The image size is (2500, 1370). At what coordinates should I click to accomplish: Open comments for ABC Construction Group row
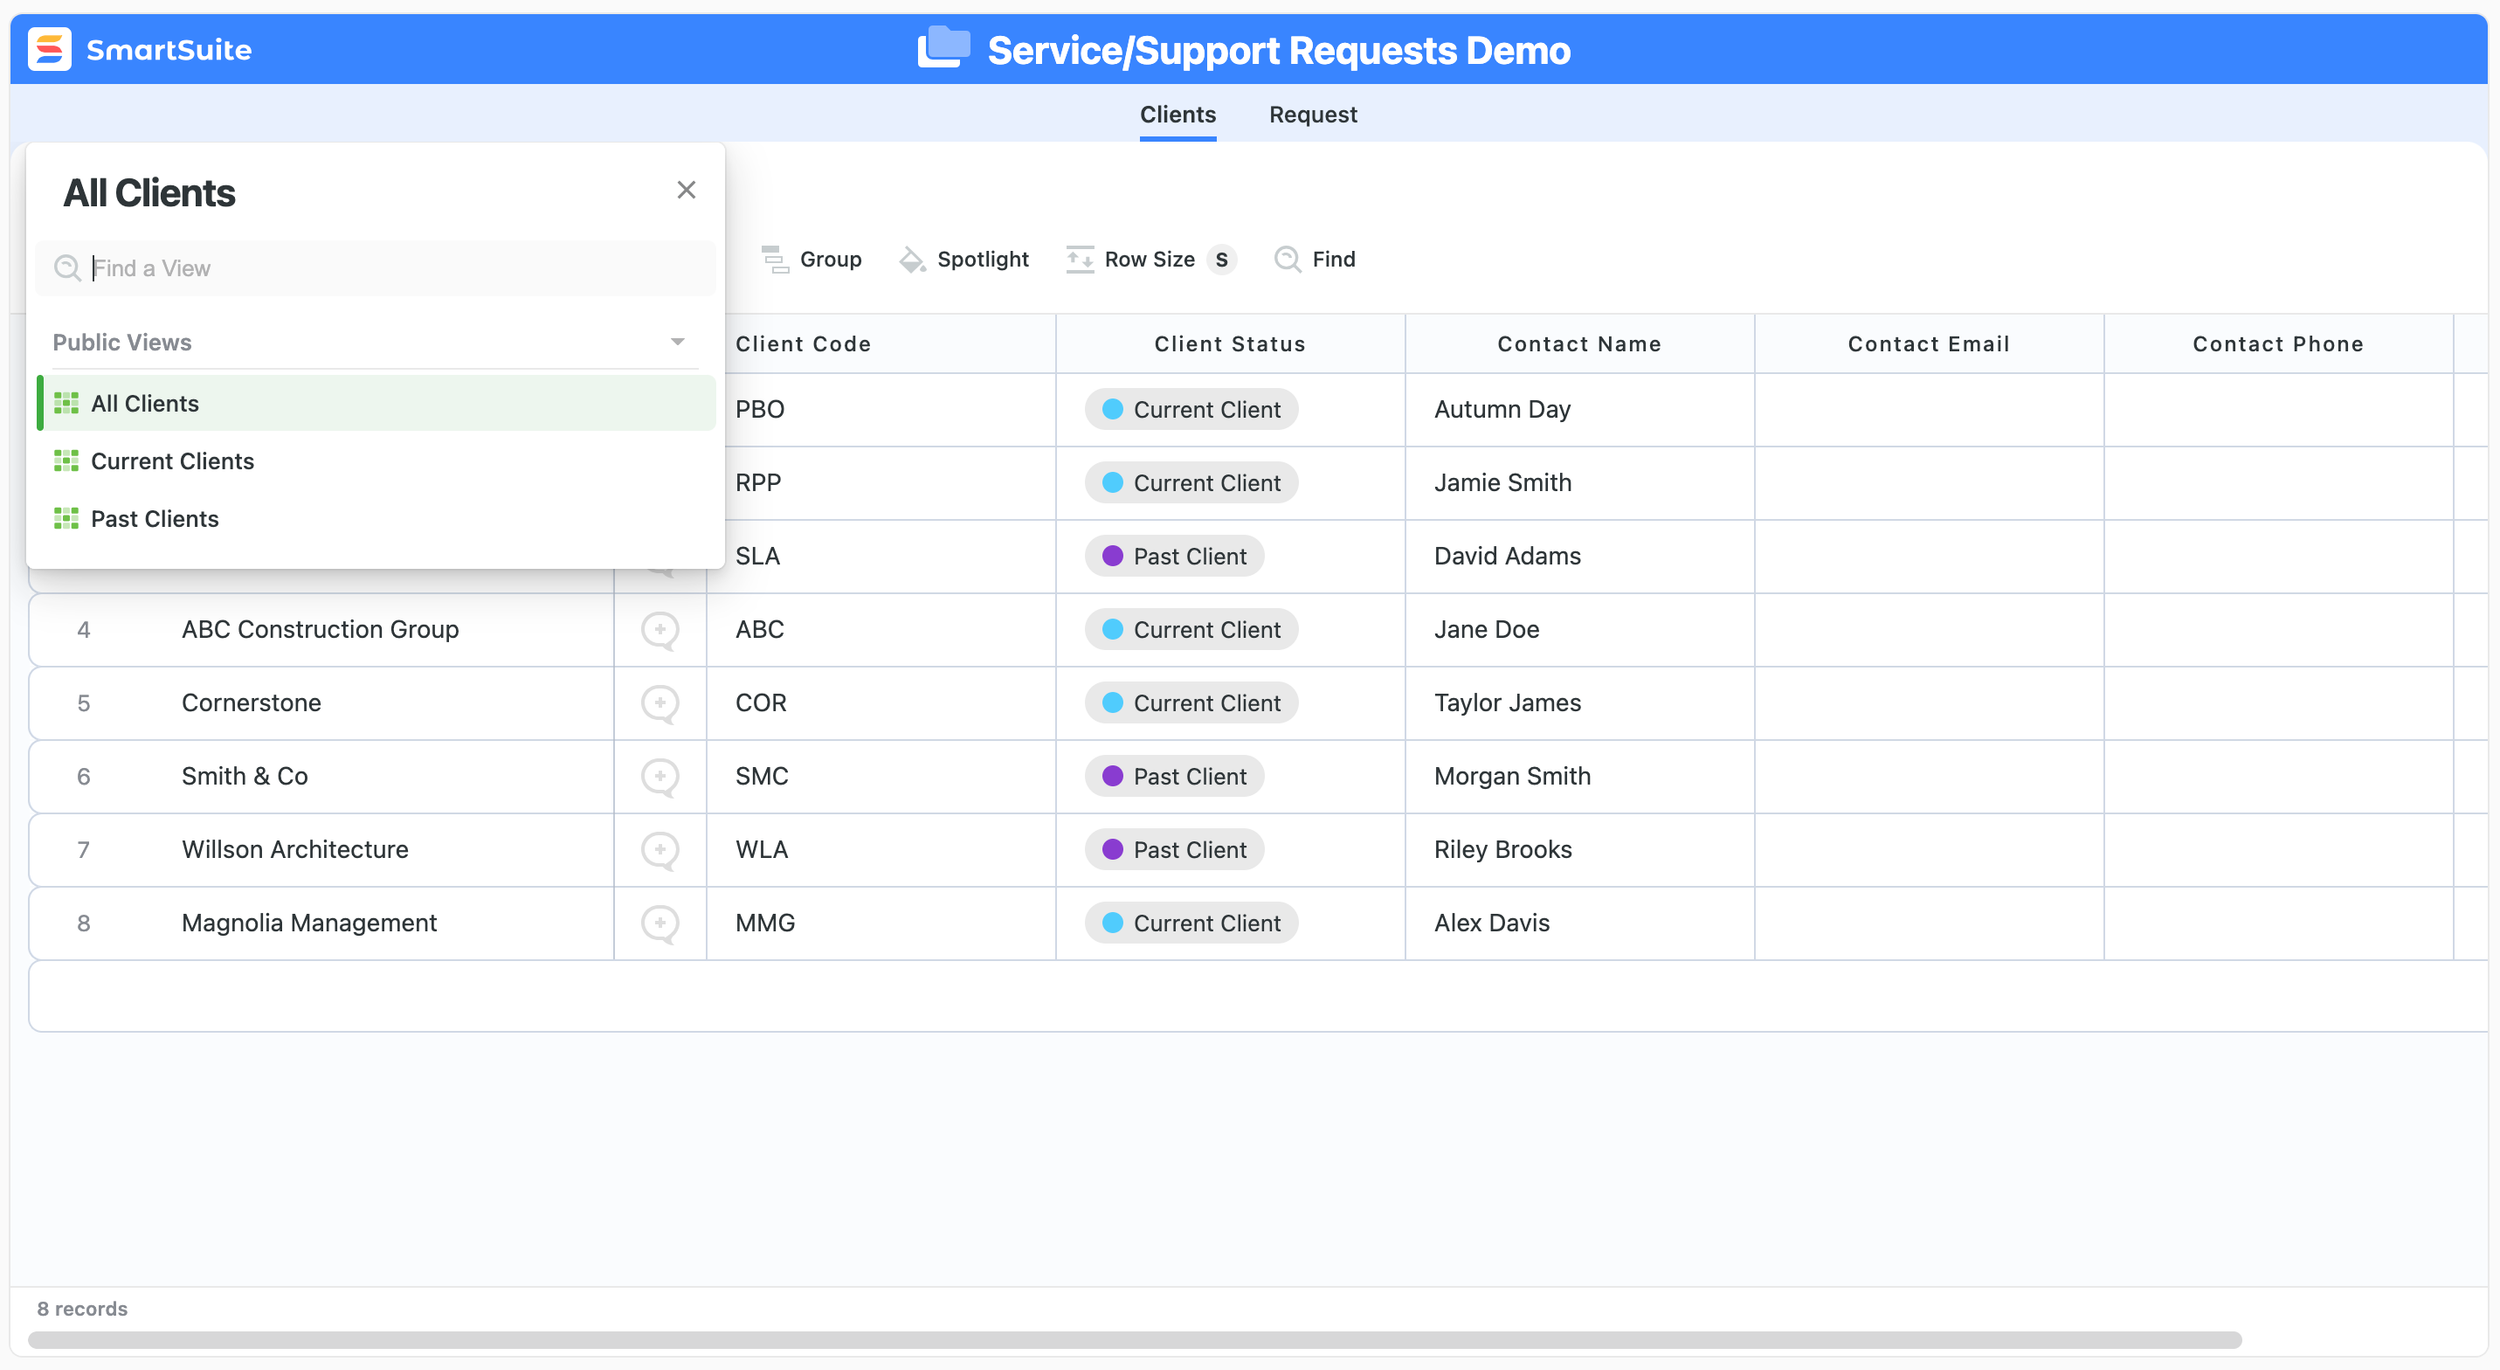(x=660, y=630)
